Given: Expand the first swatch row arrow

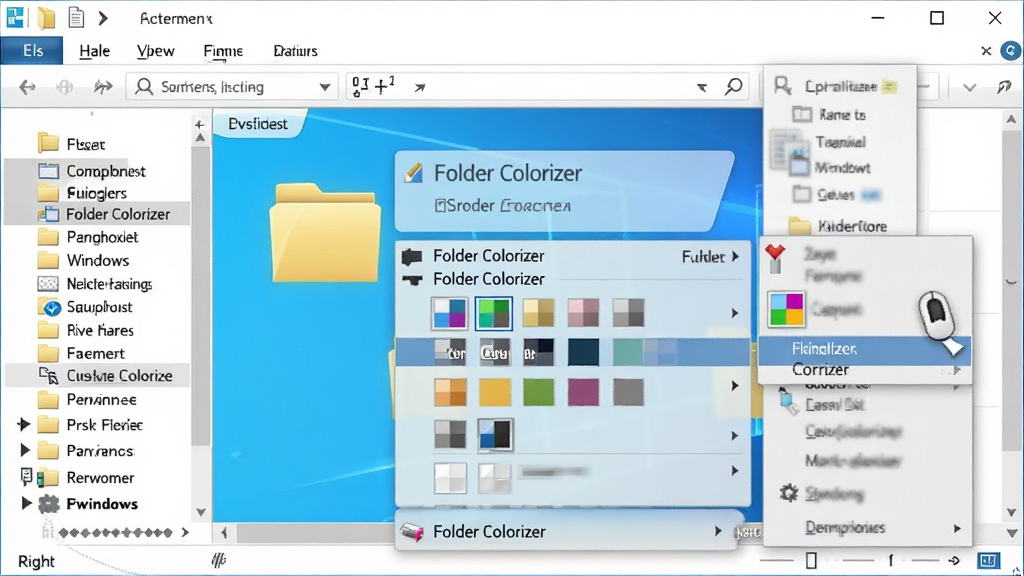Looking at the screenshot, I should pos(735,313).
